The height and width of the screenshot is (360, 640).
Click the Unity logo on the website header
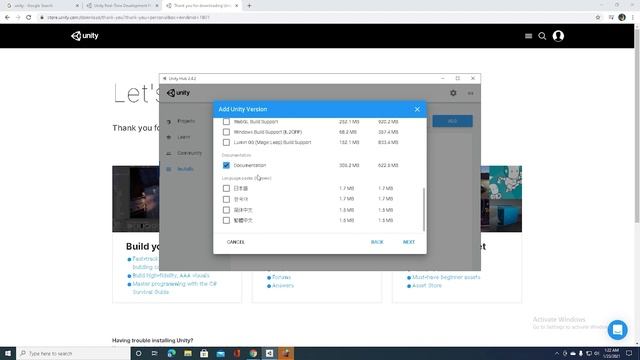(x=84, y=36)
